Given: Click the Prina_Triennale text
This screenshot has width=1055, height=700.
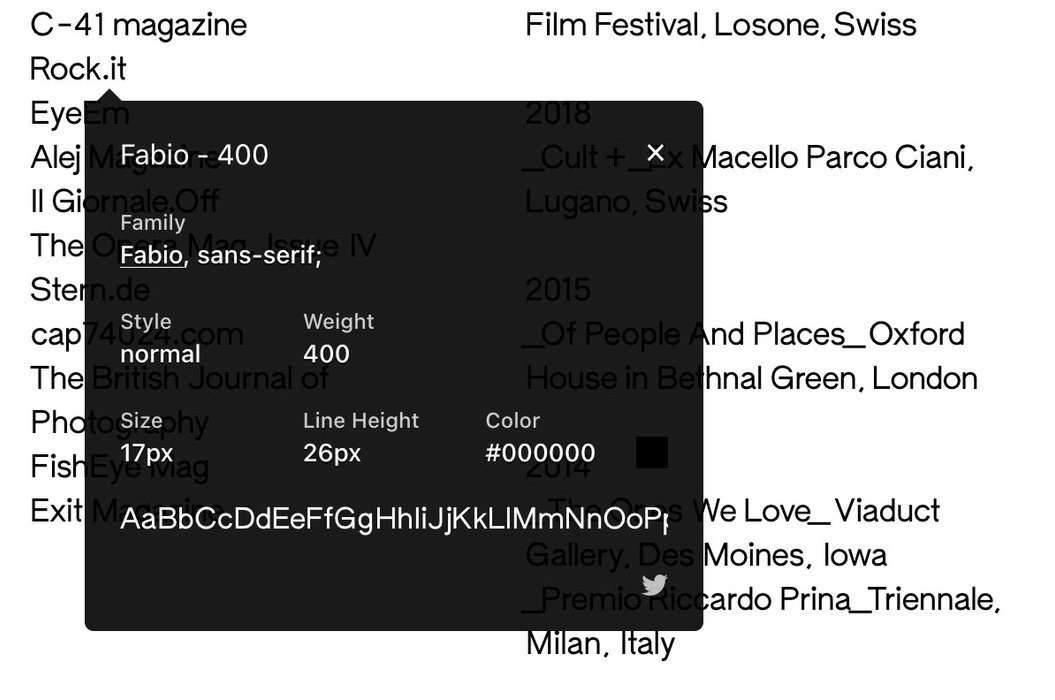Looking at the screenshot, I should pos(890,600).
